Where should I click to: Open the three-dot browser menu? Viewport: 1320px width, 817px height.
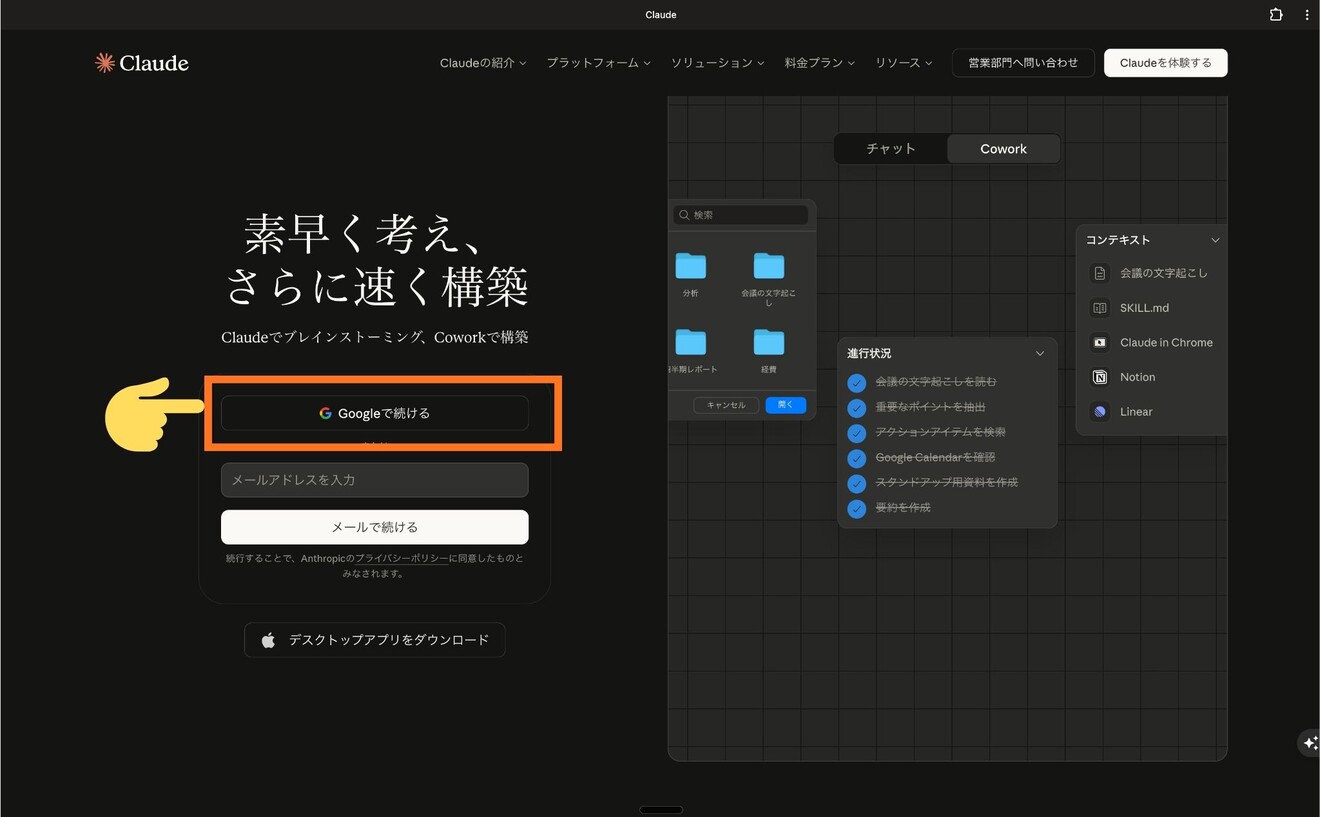pos(1307,15)
